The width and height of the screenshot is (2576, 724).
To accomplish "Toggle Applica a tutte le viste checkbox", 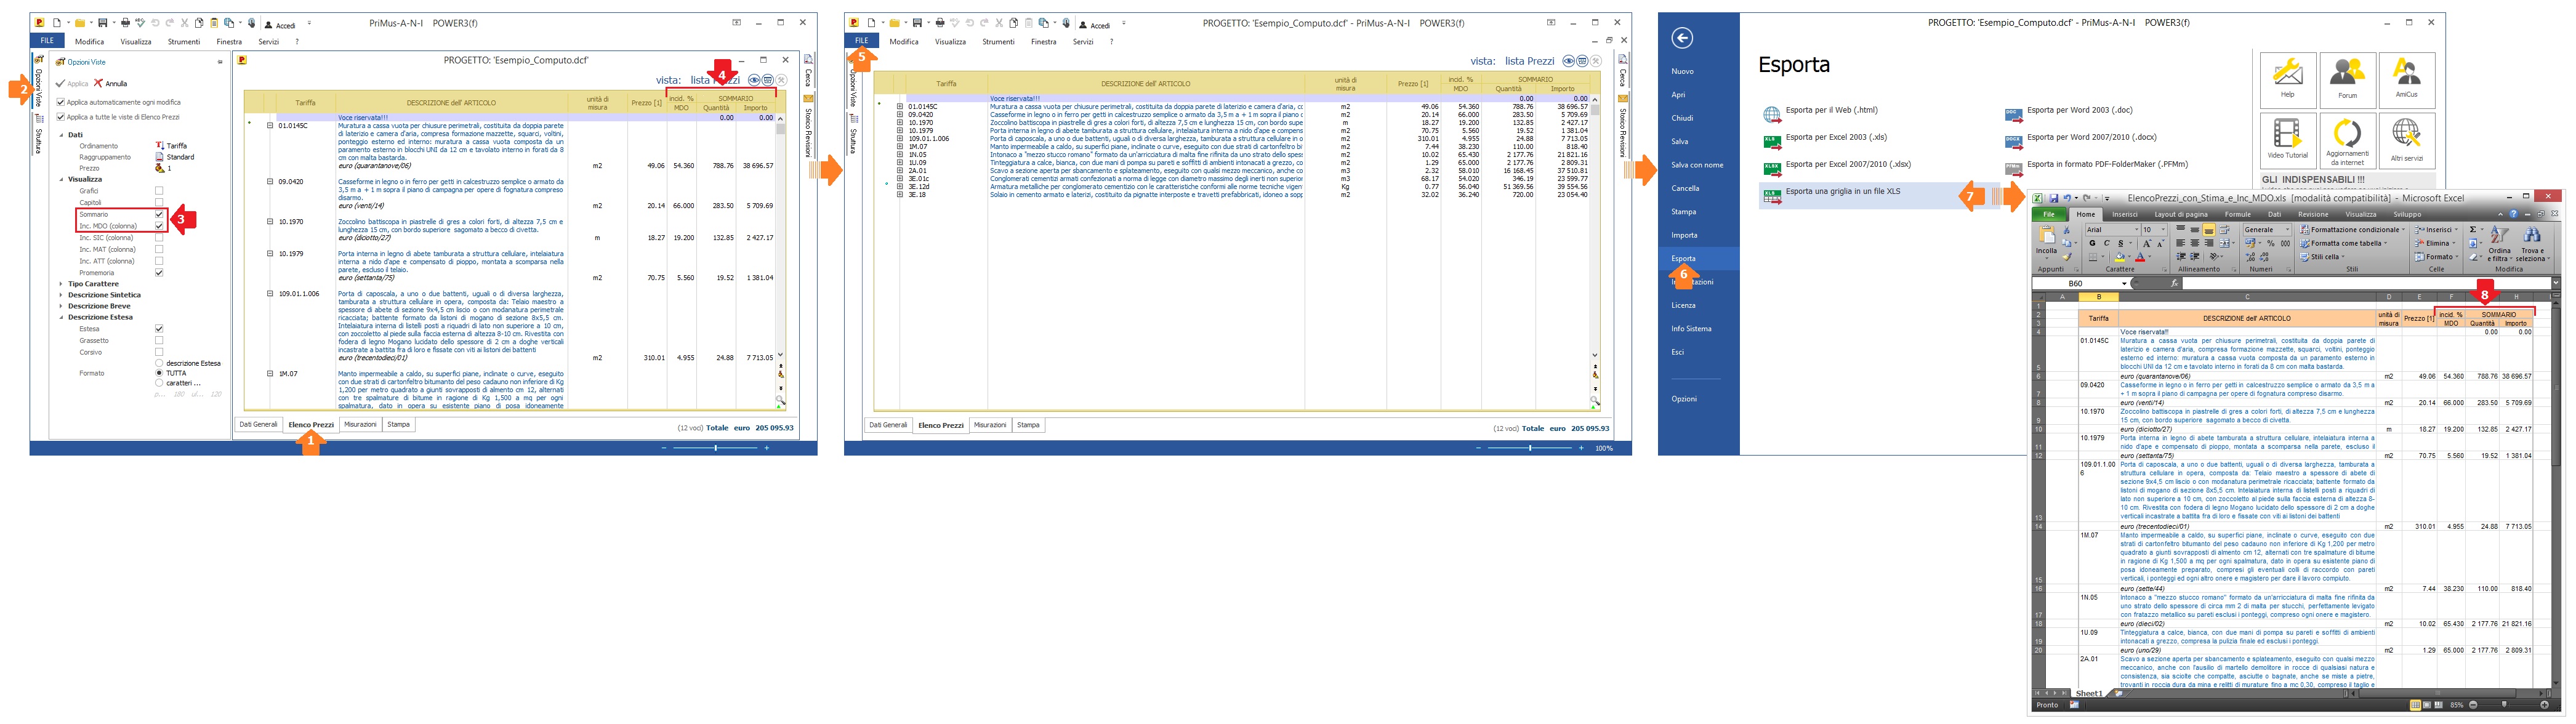I will (x=61, y=117).
